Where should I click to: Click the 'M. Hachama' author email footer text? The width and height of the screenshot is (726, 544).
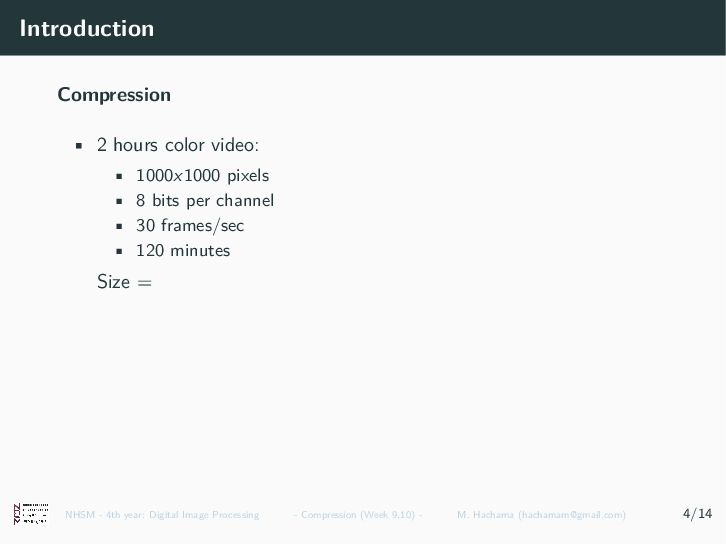point(541,515)
